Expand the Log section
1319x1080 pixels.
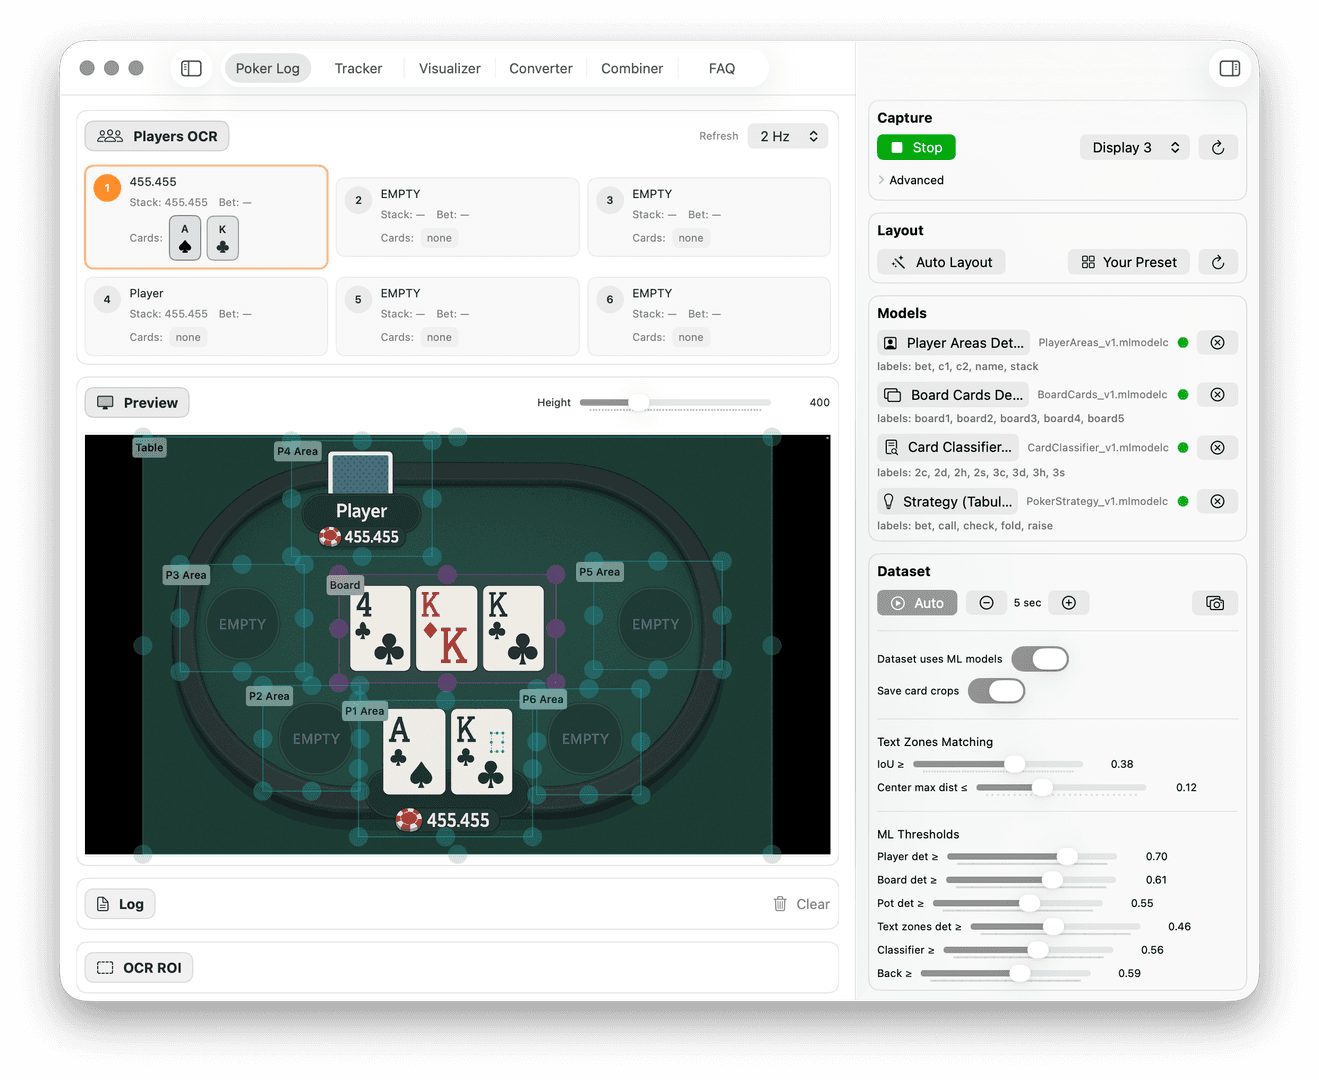(120, 904)
